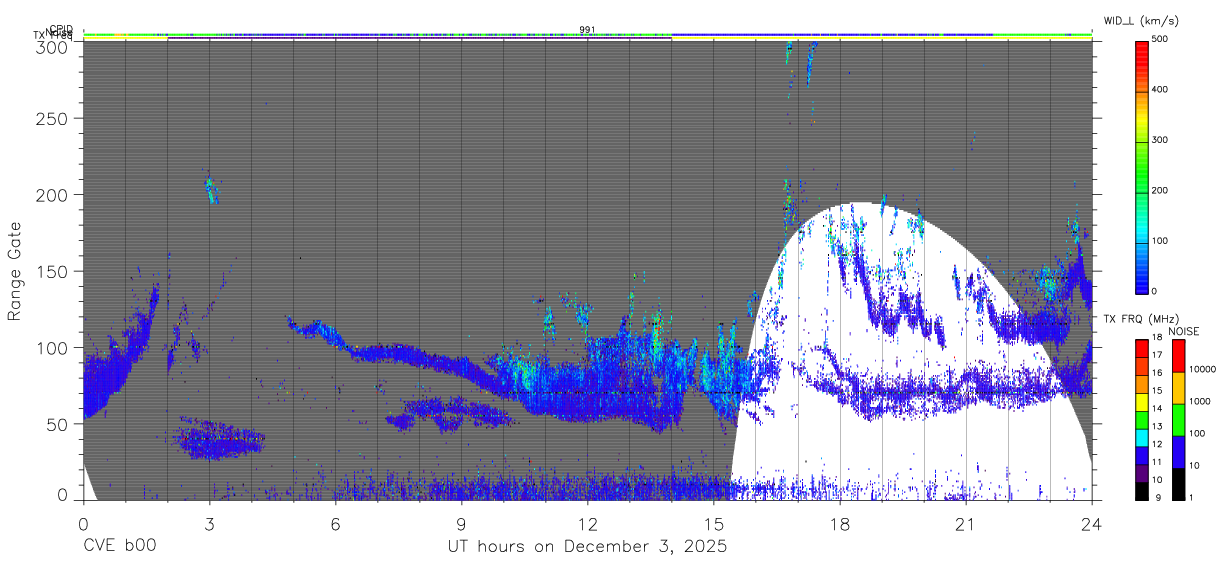
Task: Select the orange swatch in the NOISE legend
Action: click(1178, 388)
